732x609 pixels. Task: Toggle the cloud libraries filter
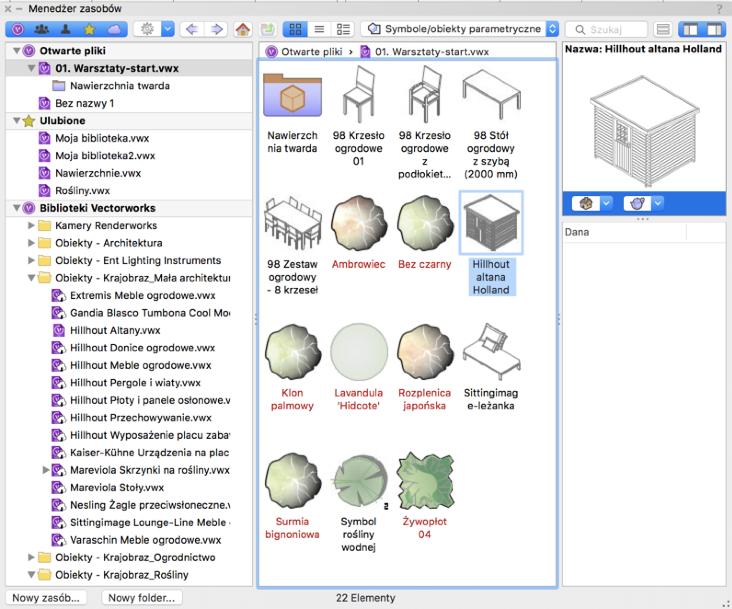click(114, 29)
